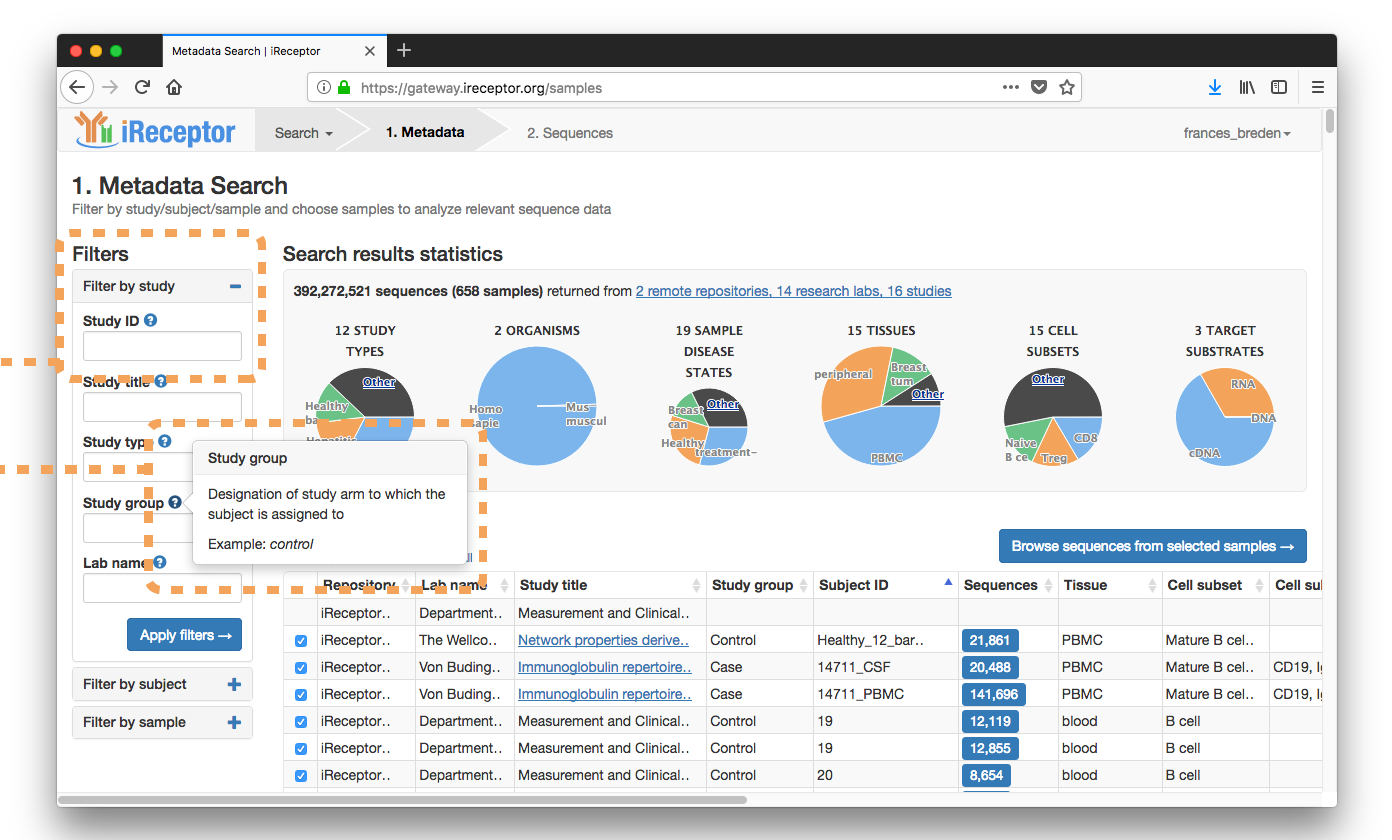Click into the Lab name input field
1392x840 pixels.
[x=162, y=588]
